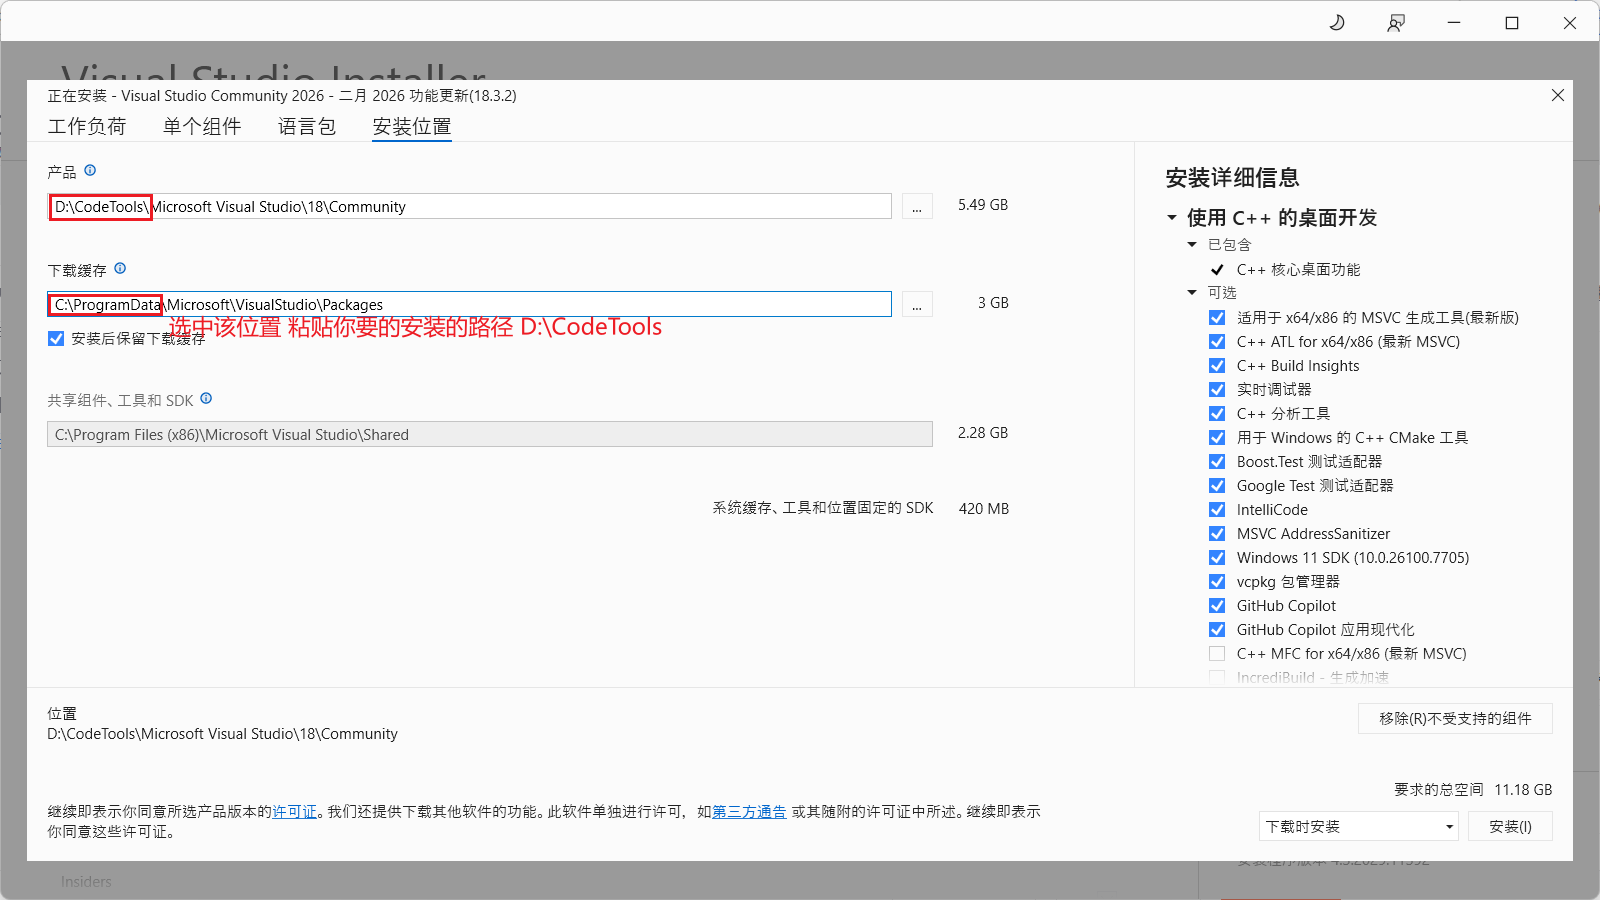
Task: Uncheck 适用于 x64/x86 的 MSVC 生成工具
Action: (x=1217, y=318)
